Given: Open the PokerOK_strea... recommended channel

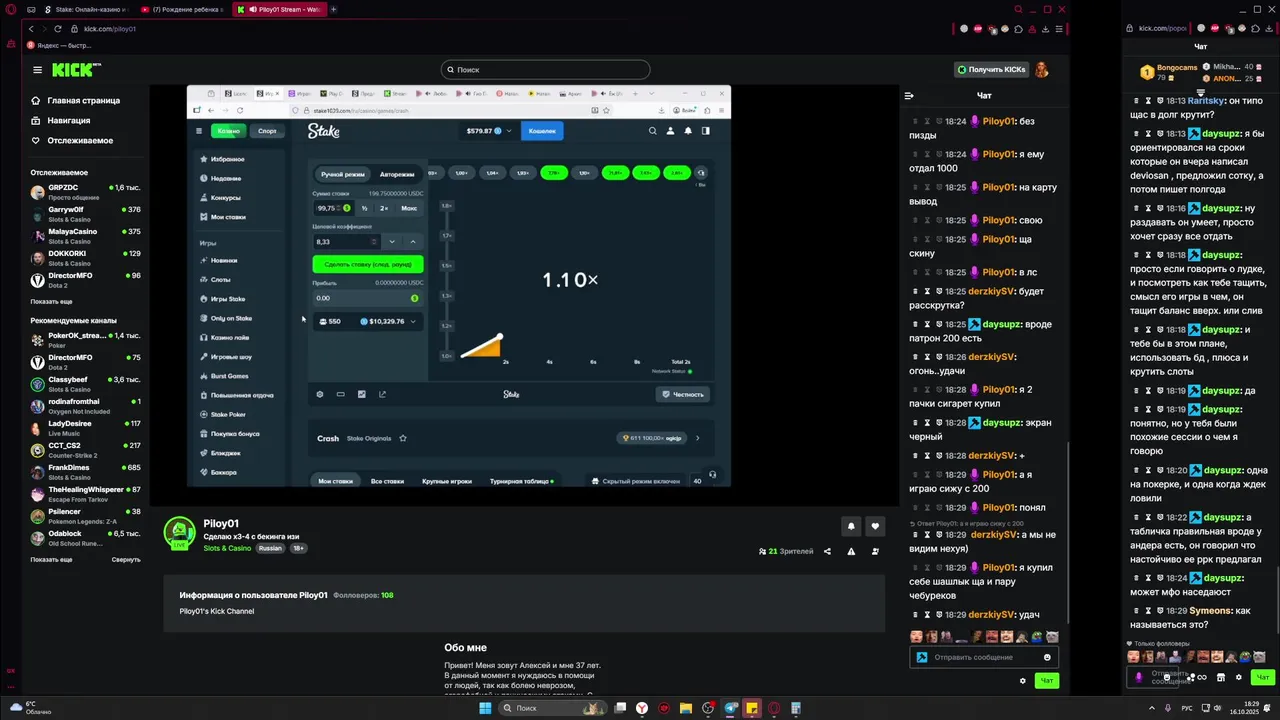Looking at the screenshot, I should 86,340.
